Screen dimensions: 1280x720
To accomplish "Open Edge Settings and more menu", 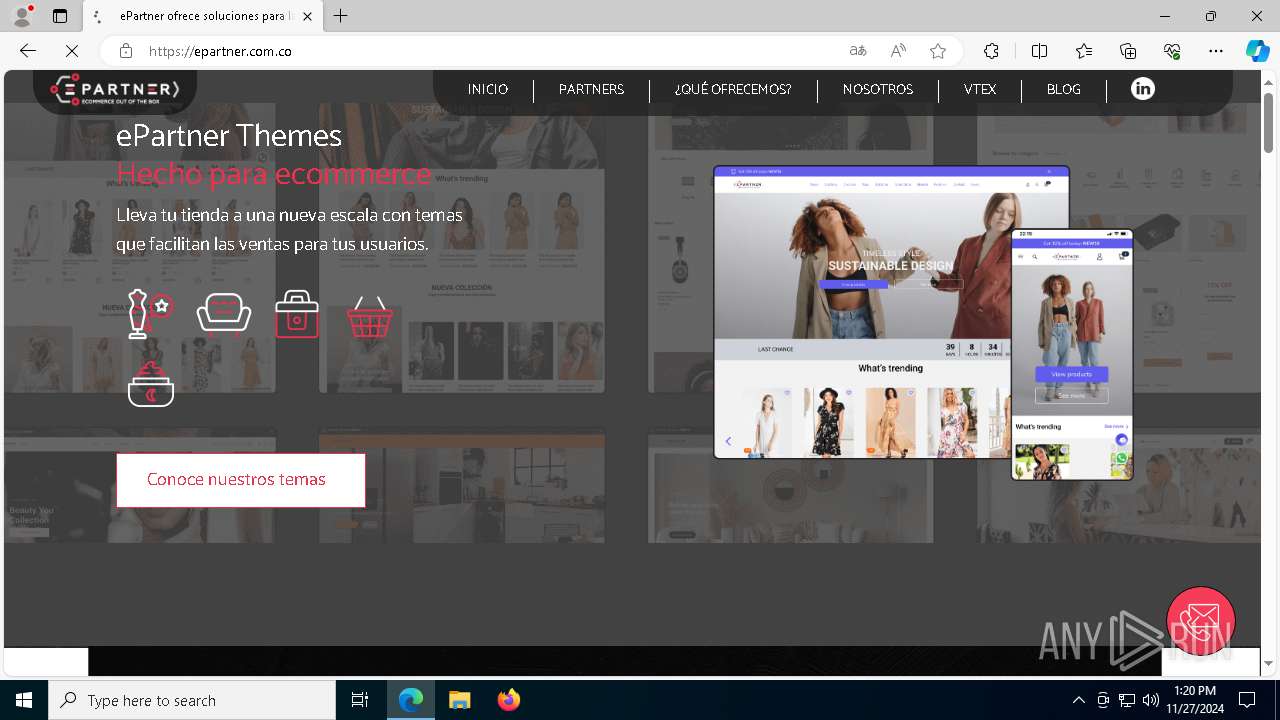I will 1216,51.
